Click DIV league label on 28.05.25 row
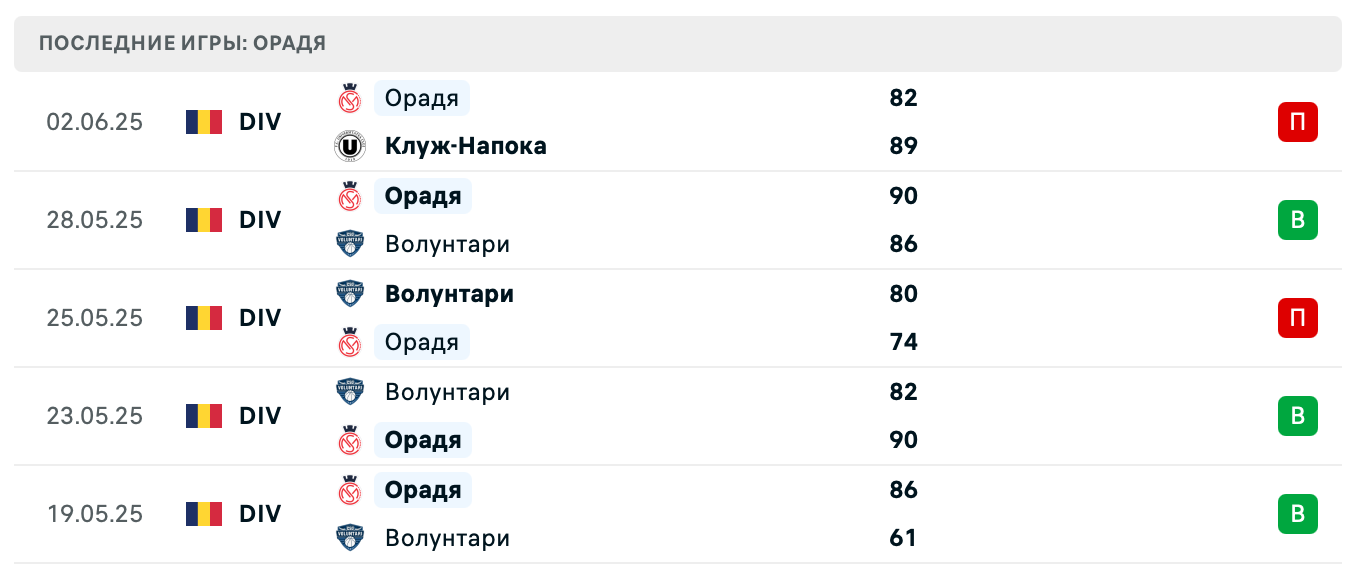Viewport: 1354px width, 578px height. click(x=260, y=220)
